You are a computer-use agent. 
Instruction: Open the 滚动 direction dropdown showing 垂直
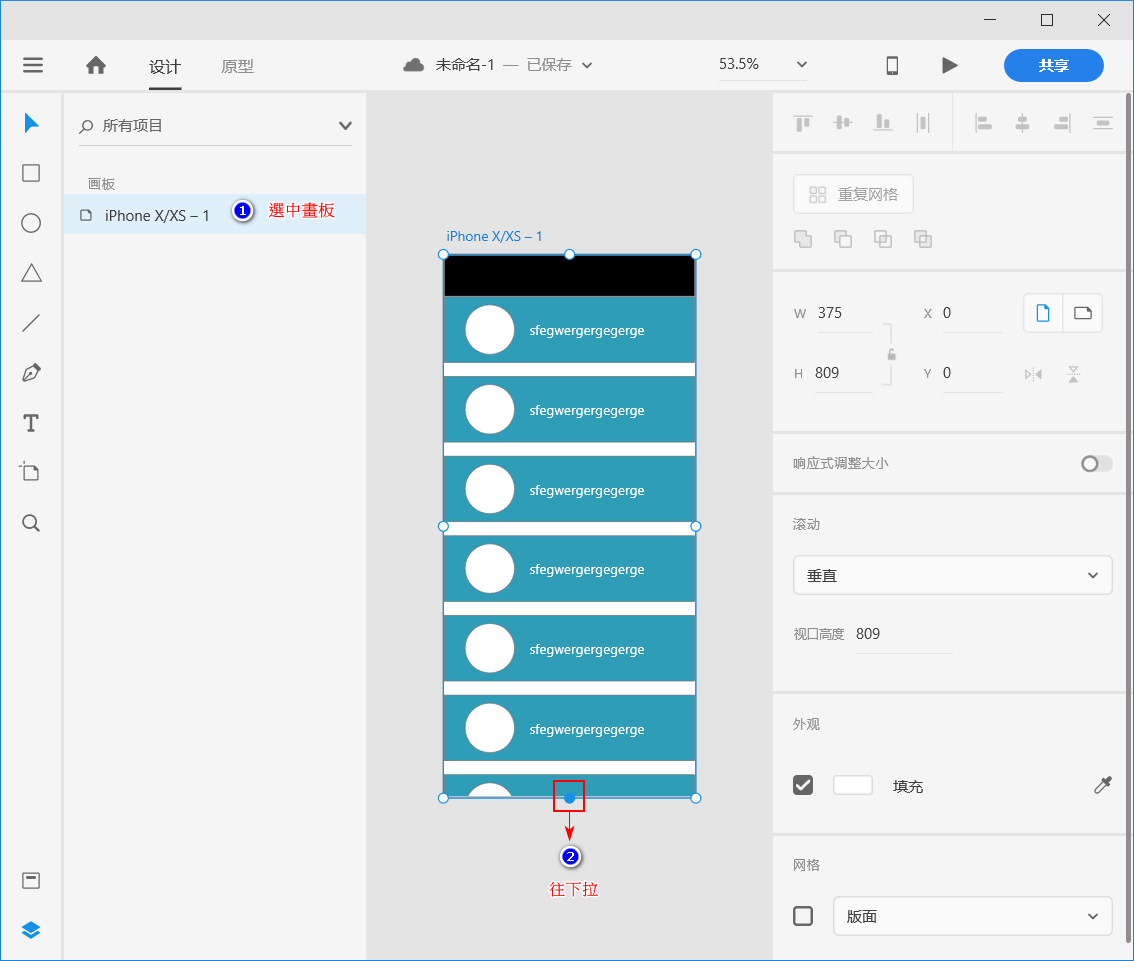[951, 575]
